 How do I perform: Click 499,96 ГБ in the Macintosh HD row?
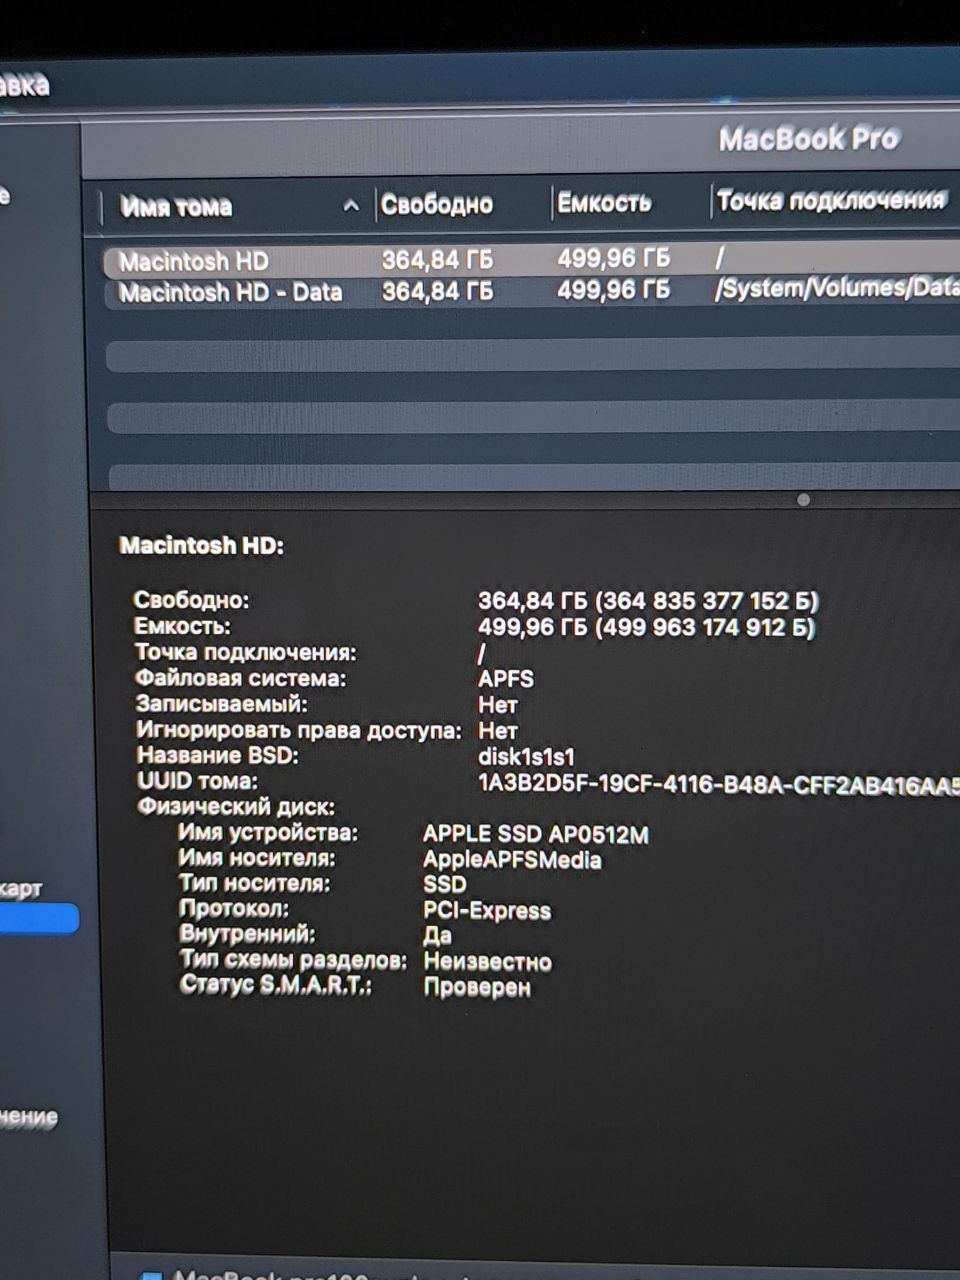point(613,258)
